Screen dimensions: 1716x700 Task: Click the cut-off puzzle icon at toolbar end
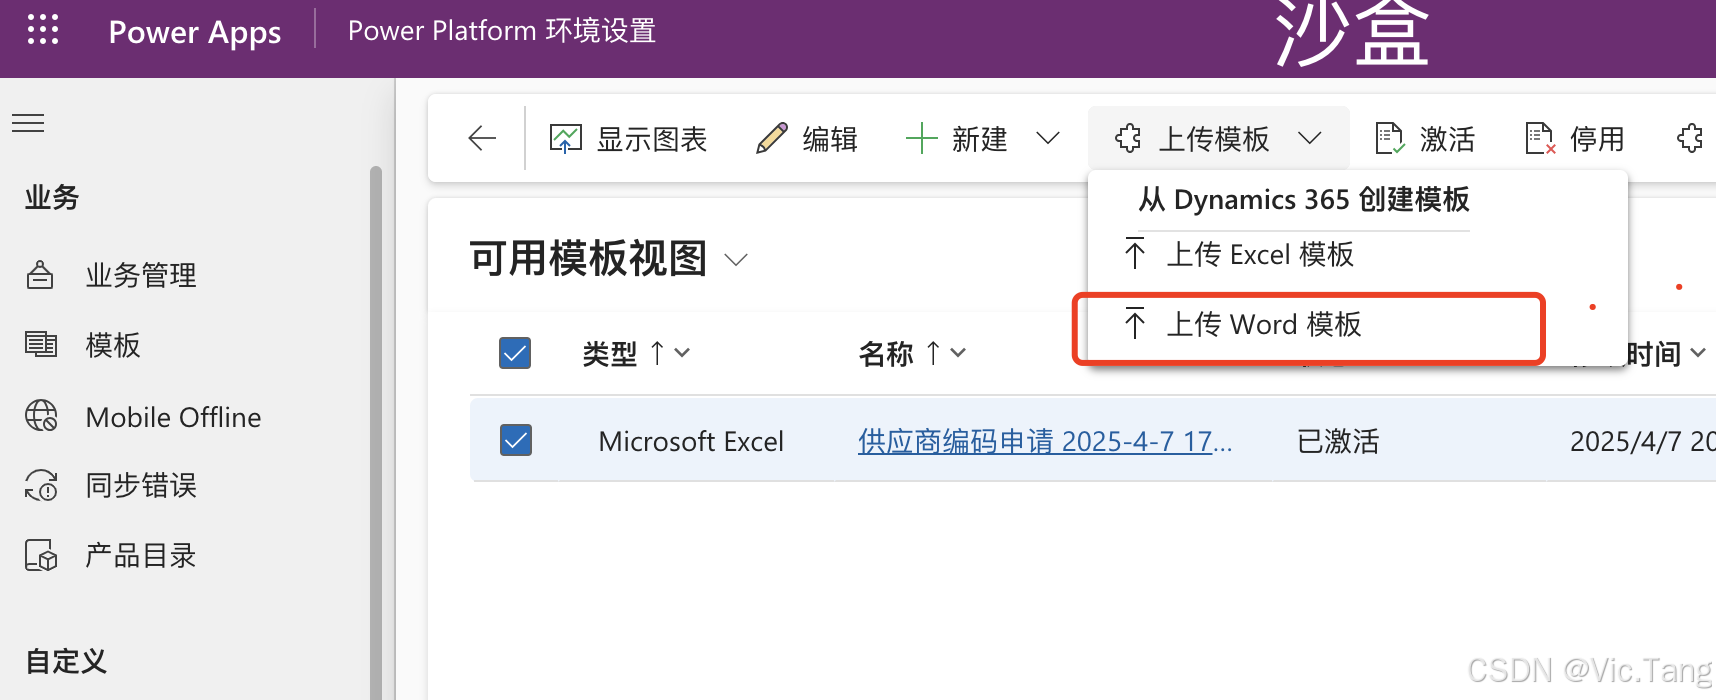click(1690, 138)
